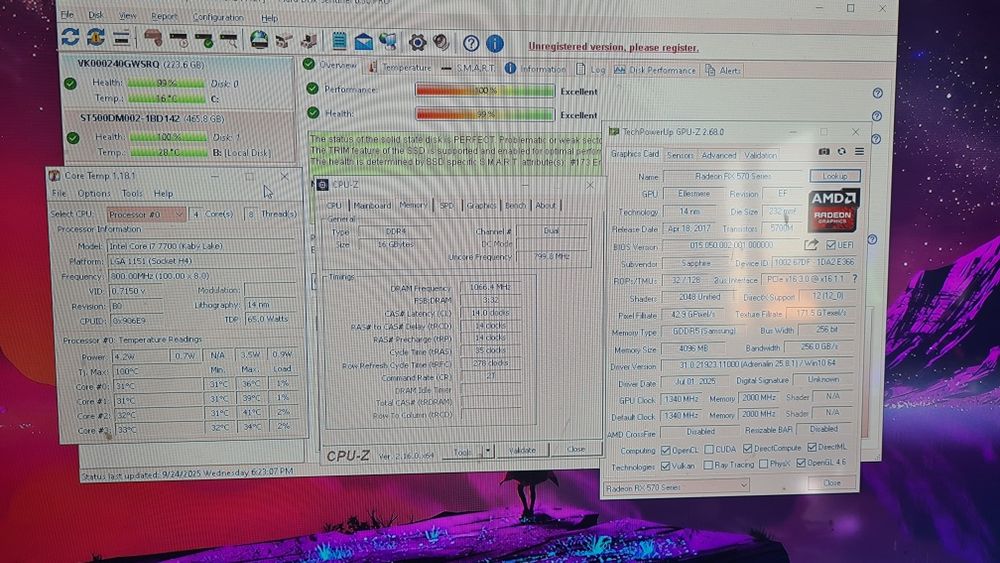Click the blue info icon in Sentinel toolbar
The image size is (1000, 563).
495,43
